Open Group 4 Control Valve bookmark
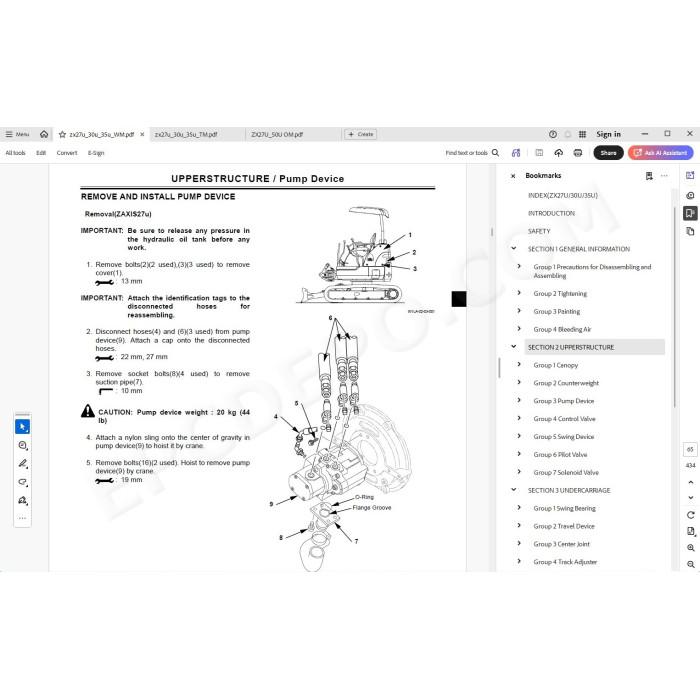Image resolution: width=700 pixels, height=700 pixels. (x=564, y=419)
